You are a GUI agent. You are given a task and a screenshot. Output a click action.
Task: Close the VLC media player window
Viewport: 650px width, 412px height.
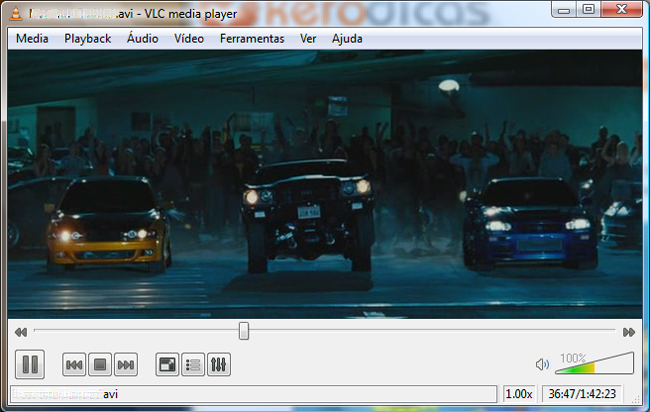tap(621, 10)
